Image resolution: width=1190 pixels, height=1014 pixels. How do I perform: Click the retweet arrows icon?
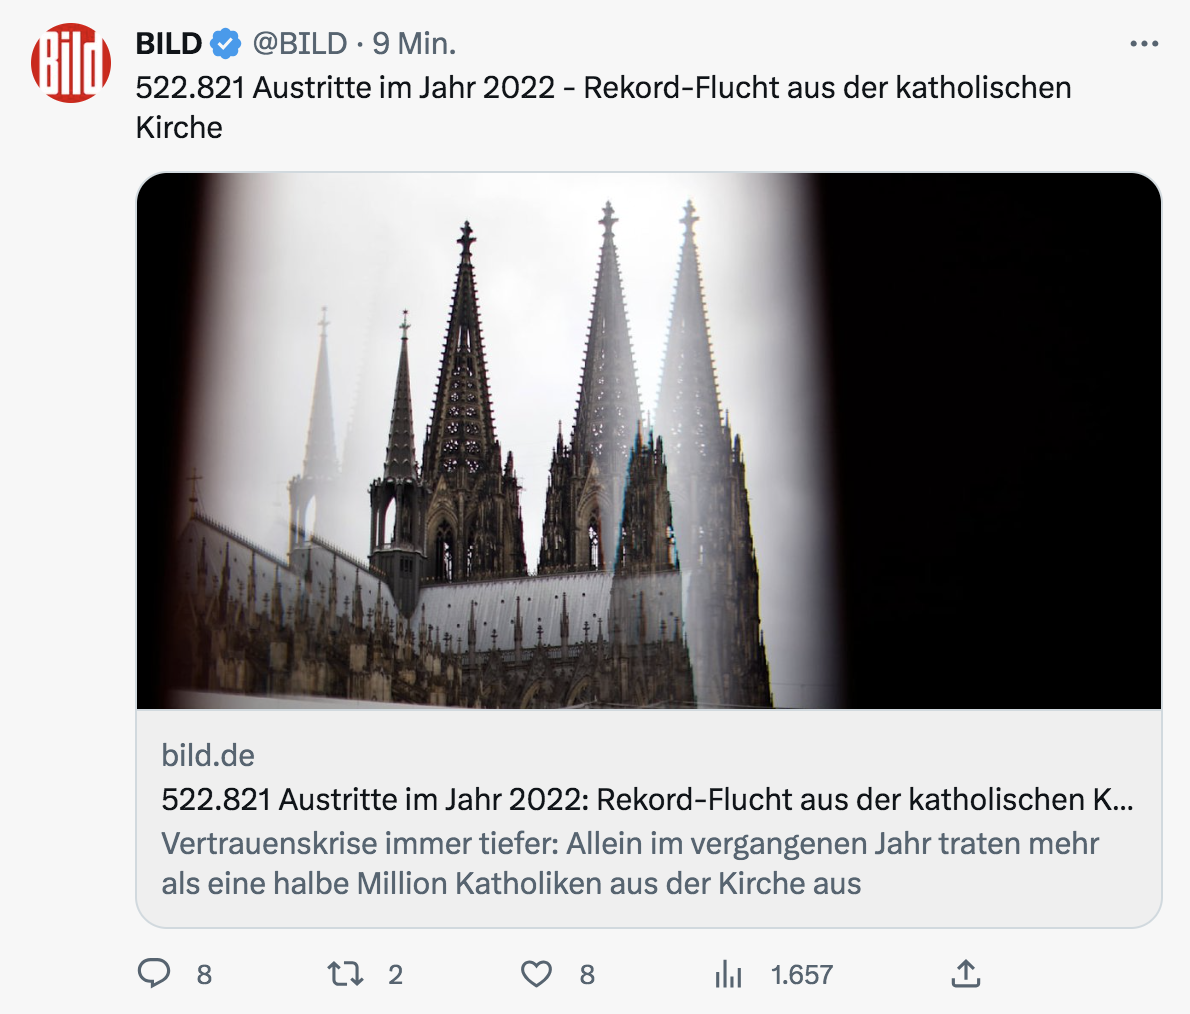click(x=345, y=973)
